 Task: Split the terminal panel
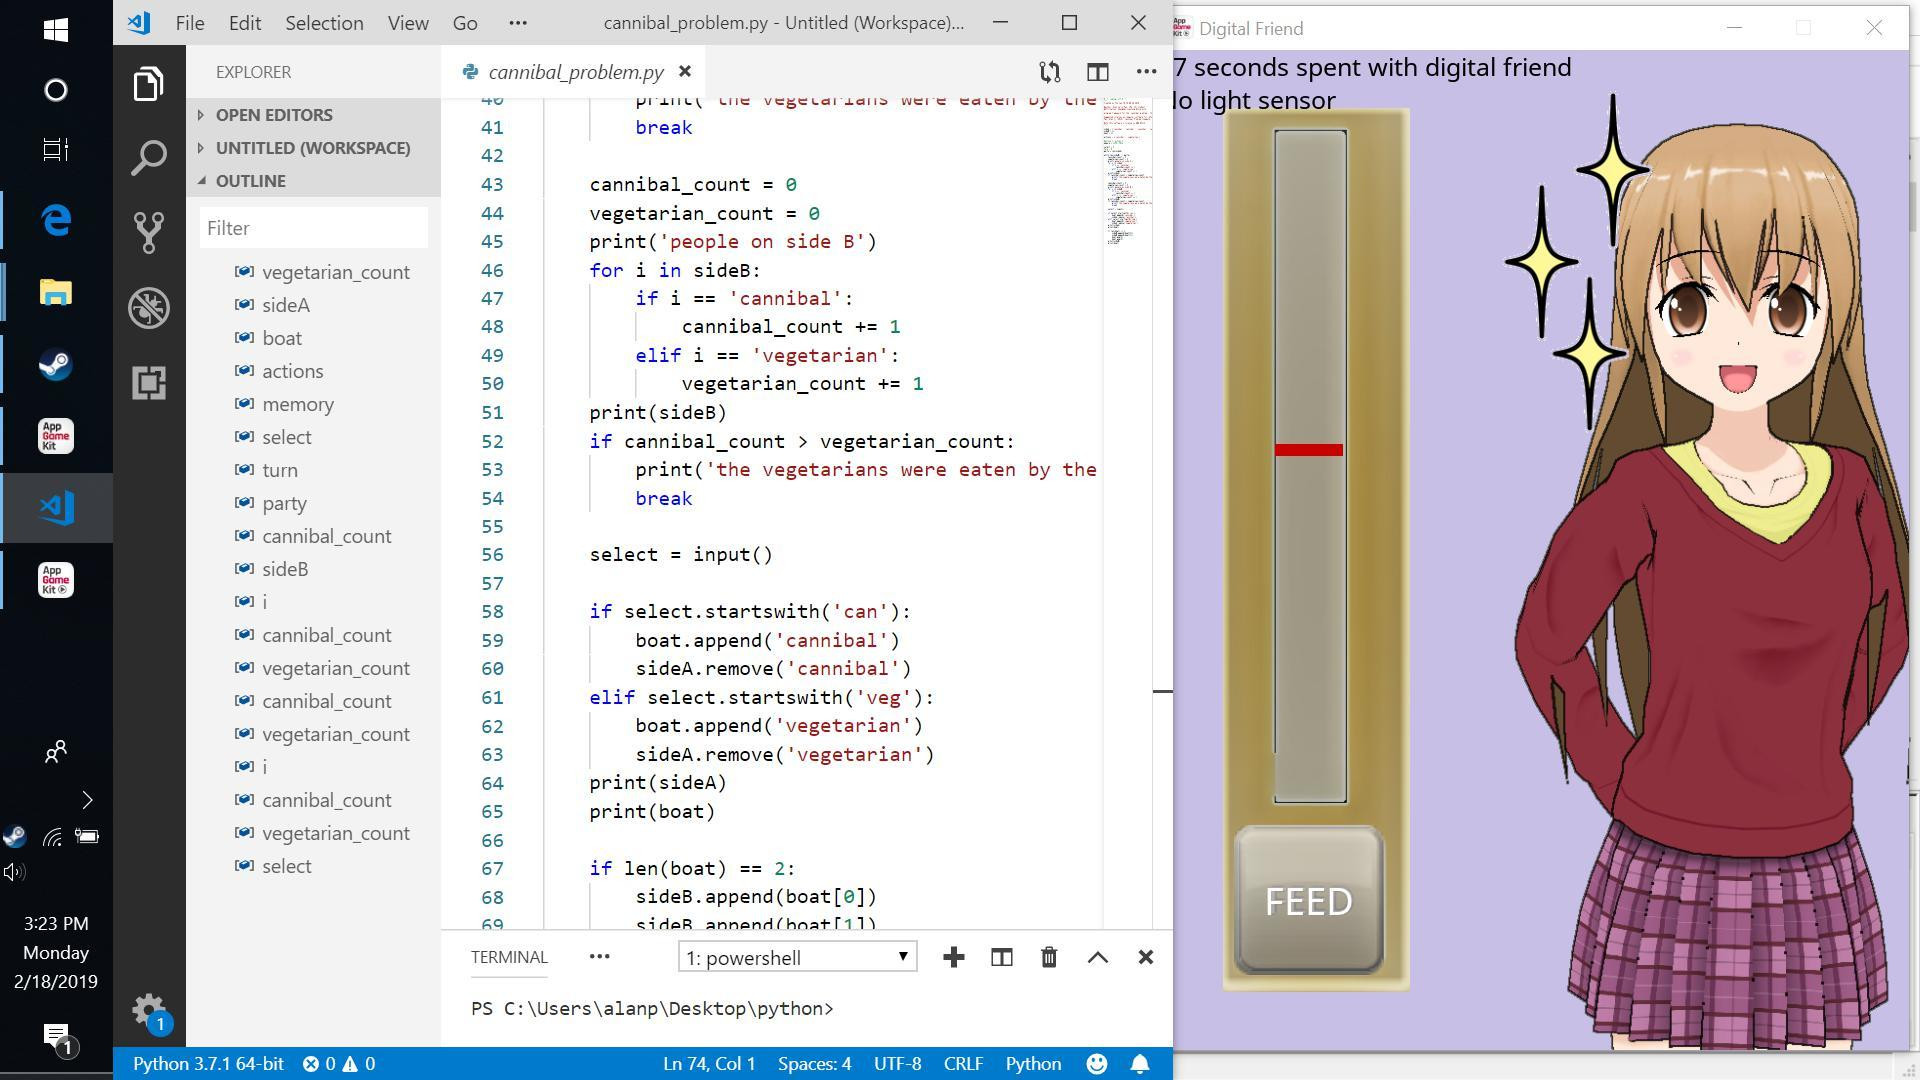(x=1001, y=958)
